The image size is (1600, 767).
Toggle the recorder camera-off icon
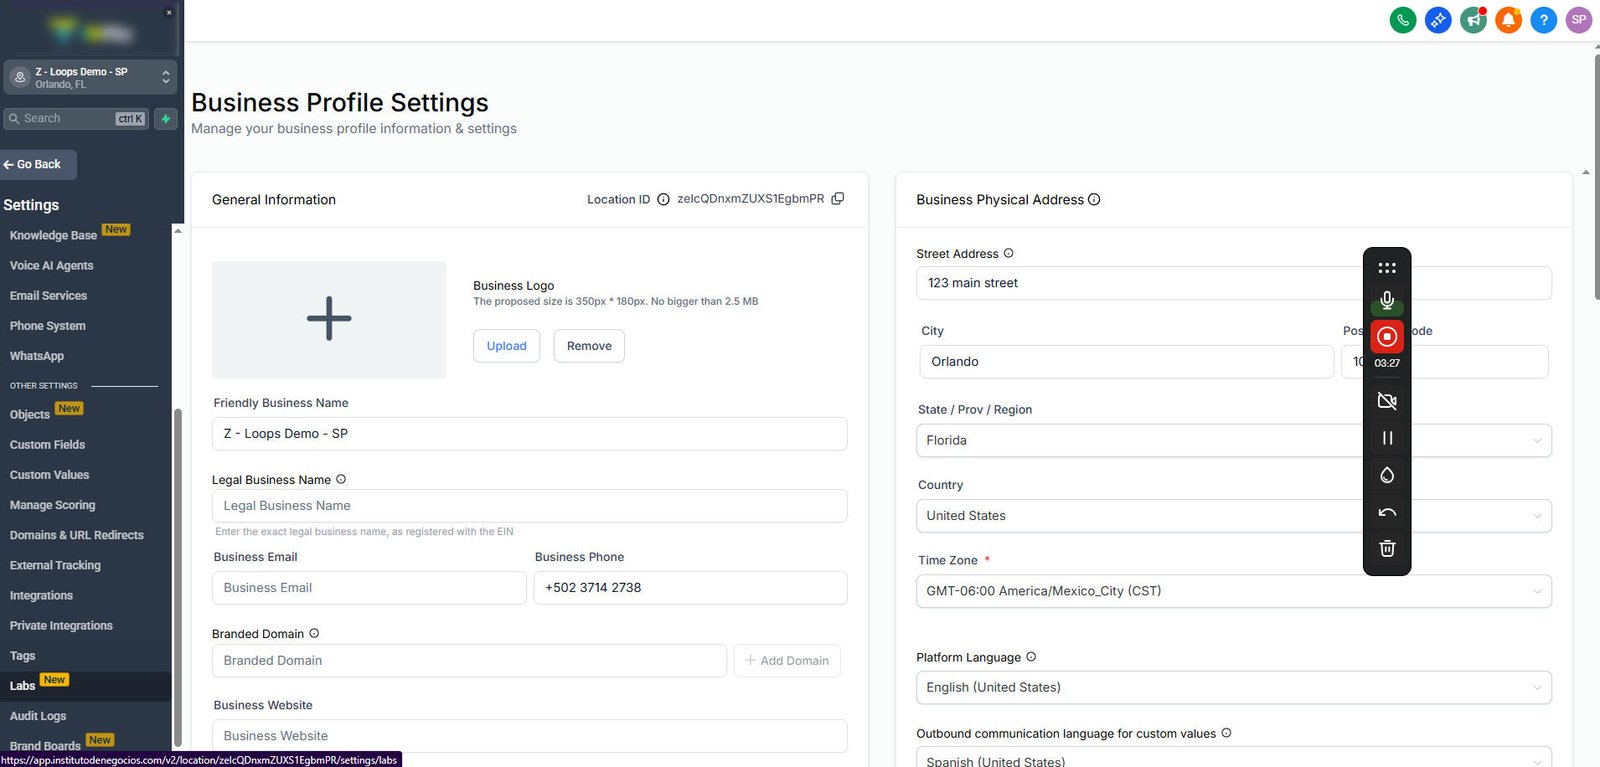[1387, 401]
